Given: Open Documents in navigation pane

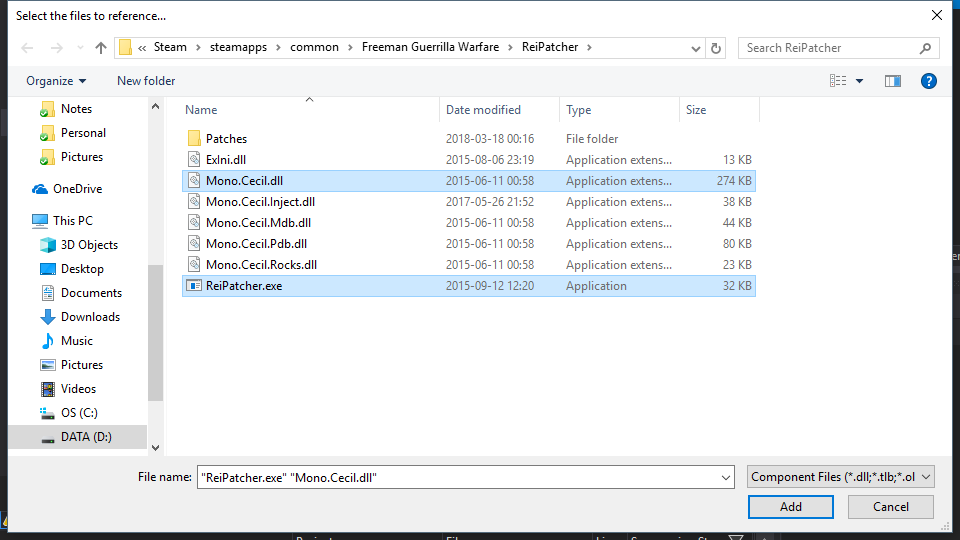Looking at the screenshot, I should pos(91,293).
